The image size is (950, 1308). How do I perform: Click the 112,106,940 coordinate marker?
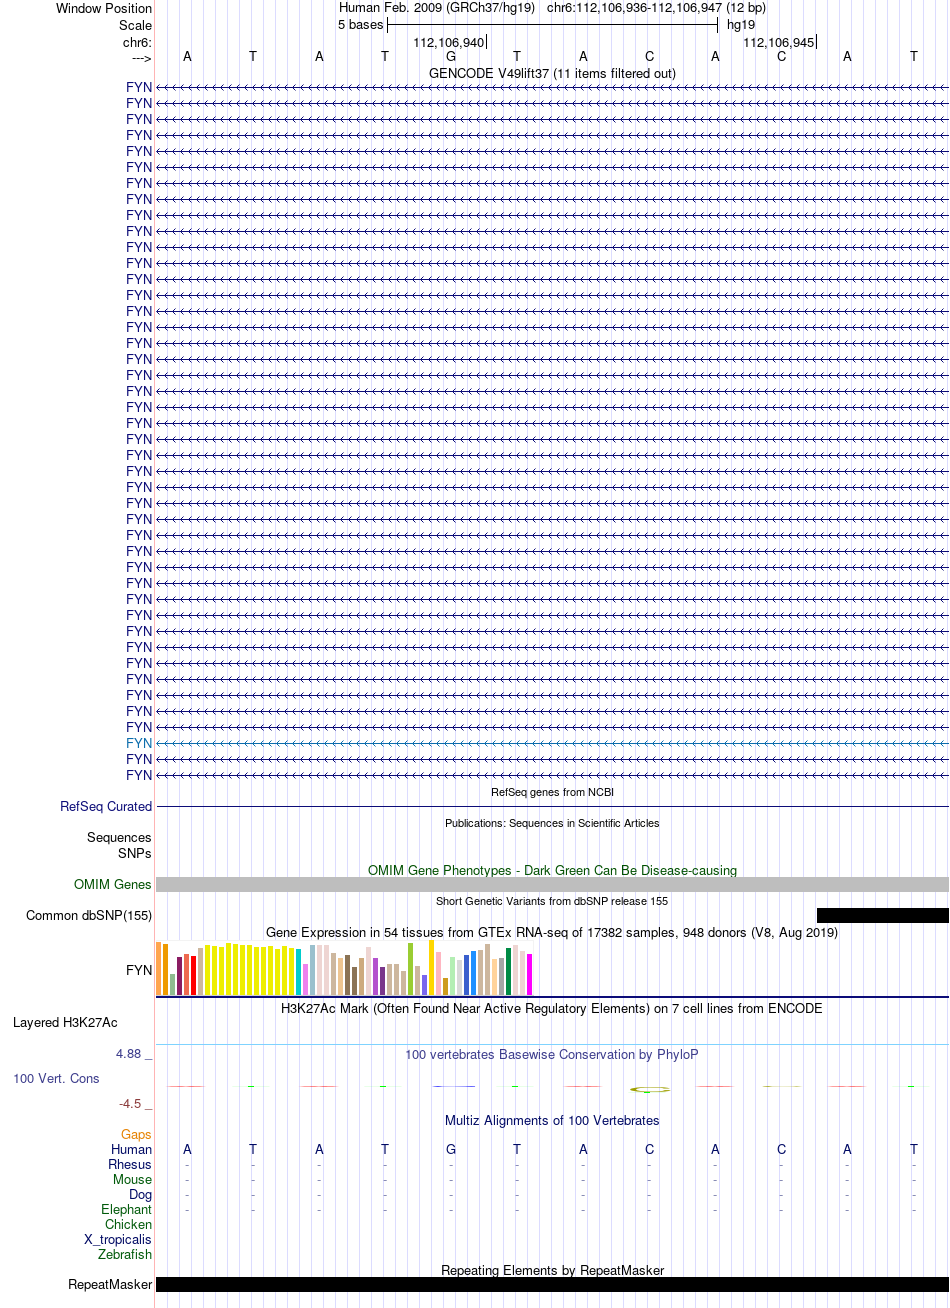tap(448, 42)
